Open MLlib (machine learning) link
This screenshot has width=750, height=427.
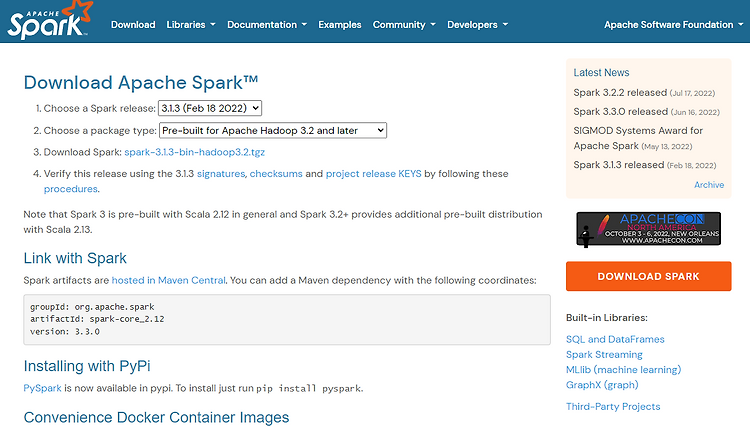coord(623,370)
